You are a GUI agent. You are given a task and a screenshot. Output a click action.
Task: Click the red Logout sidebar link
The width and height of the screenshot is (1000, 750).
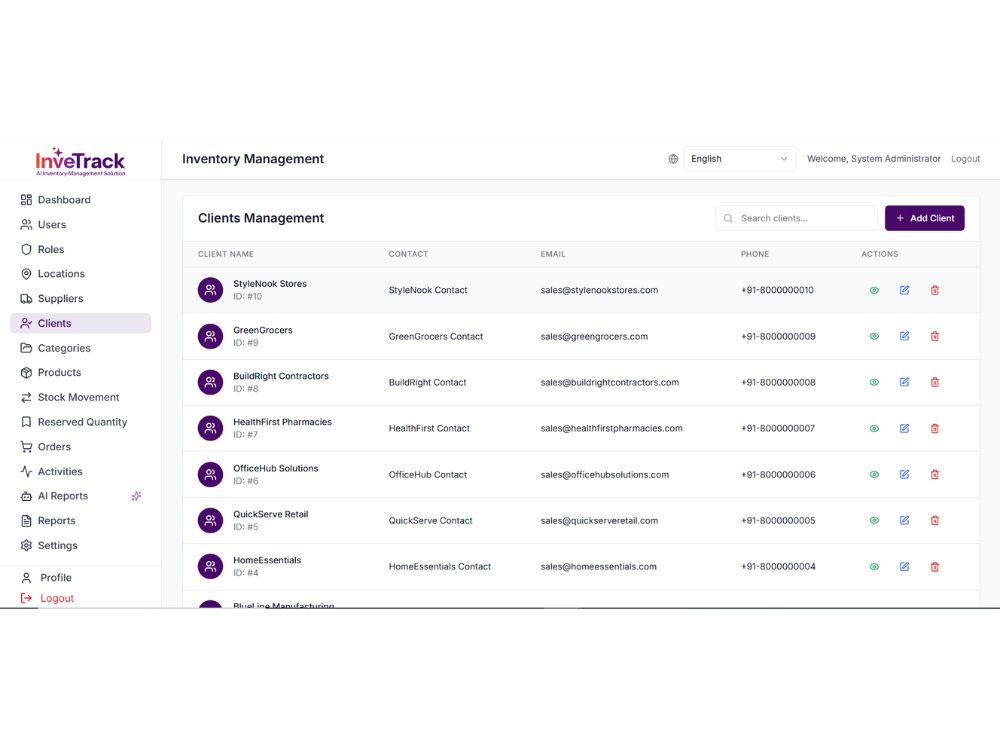pyautogui.click(x=48, y=598)
